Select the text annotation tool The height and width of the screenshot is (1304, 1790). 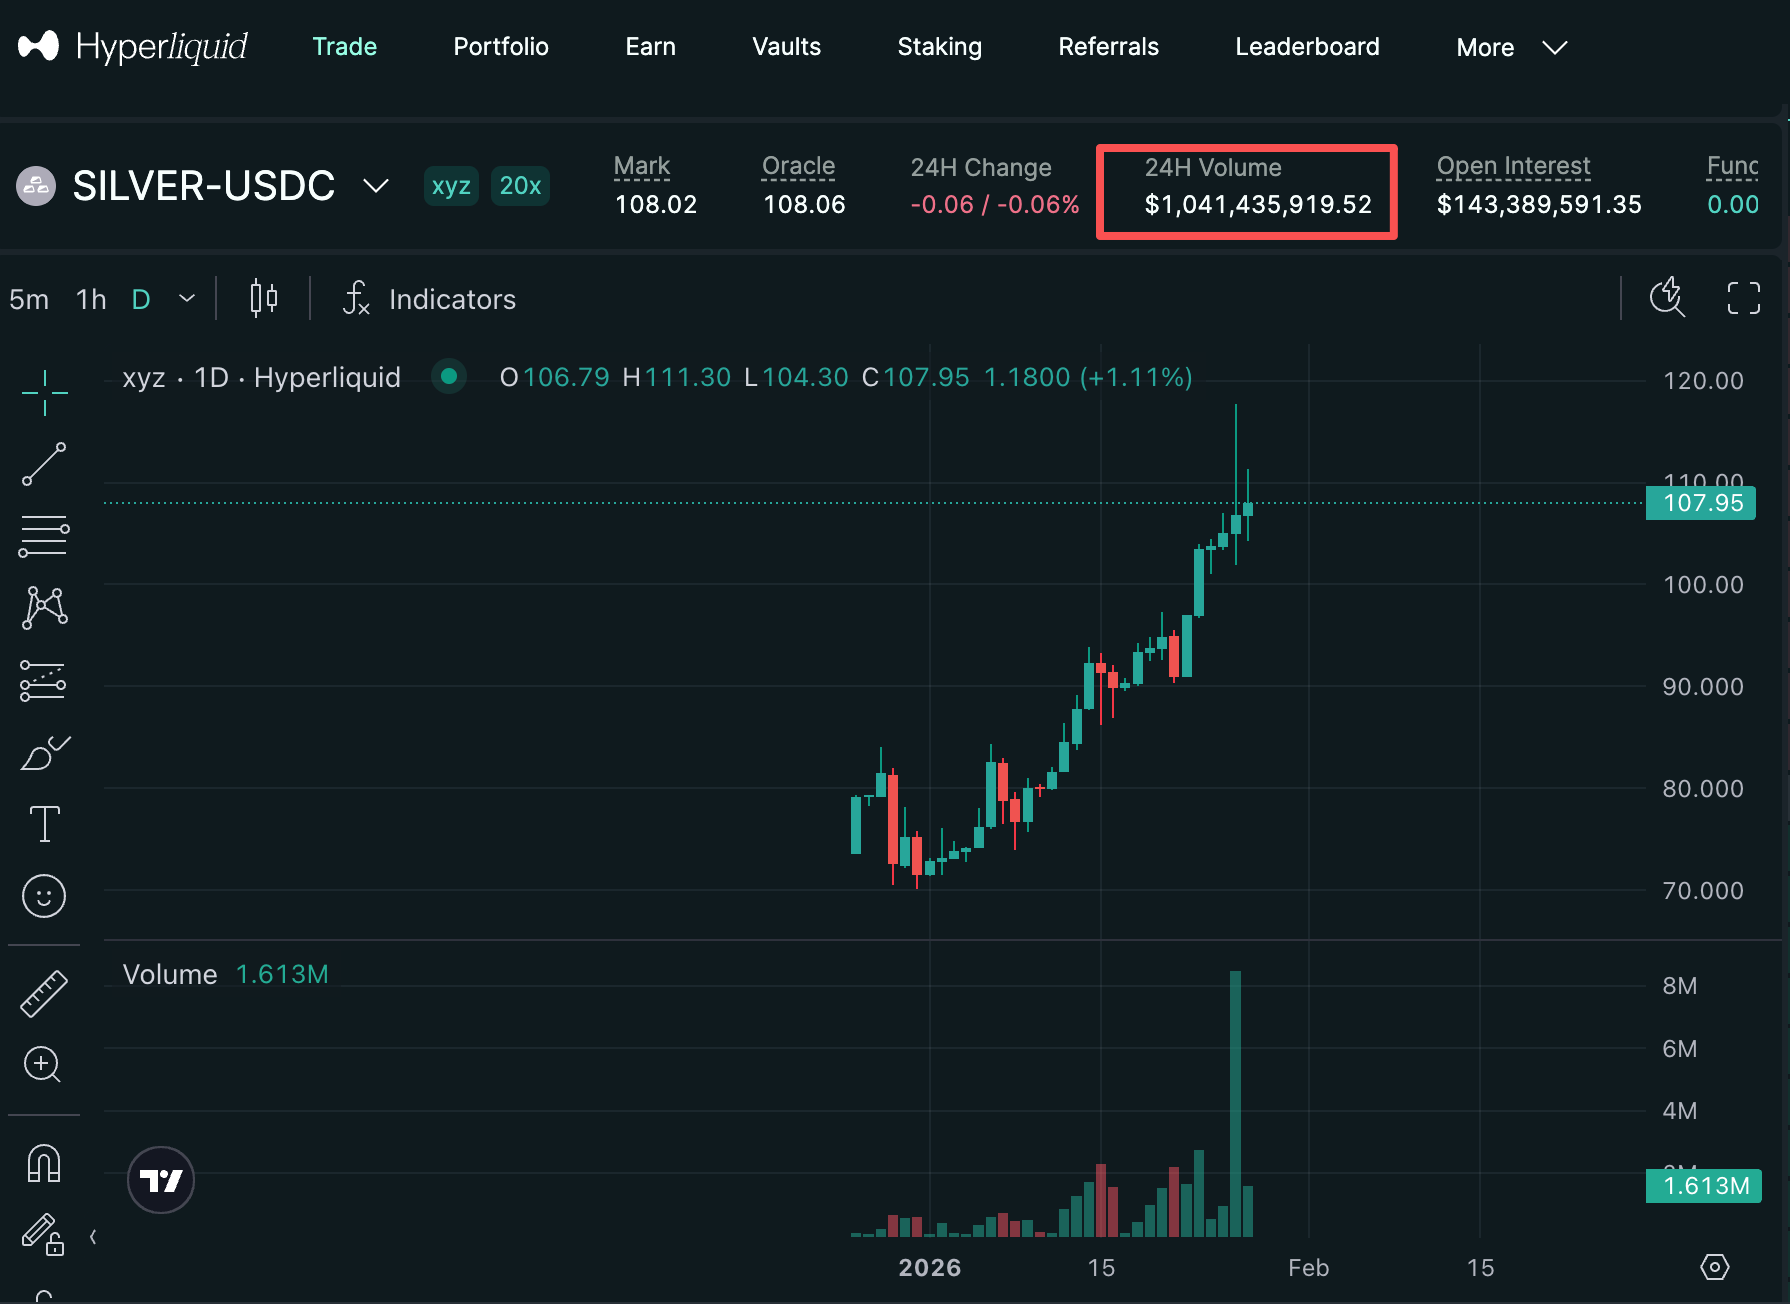44,823
